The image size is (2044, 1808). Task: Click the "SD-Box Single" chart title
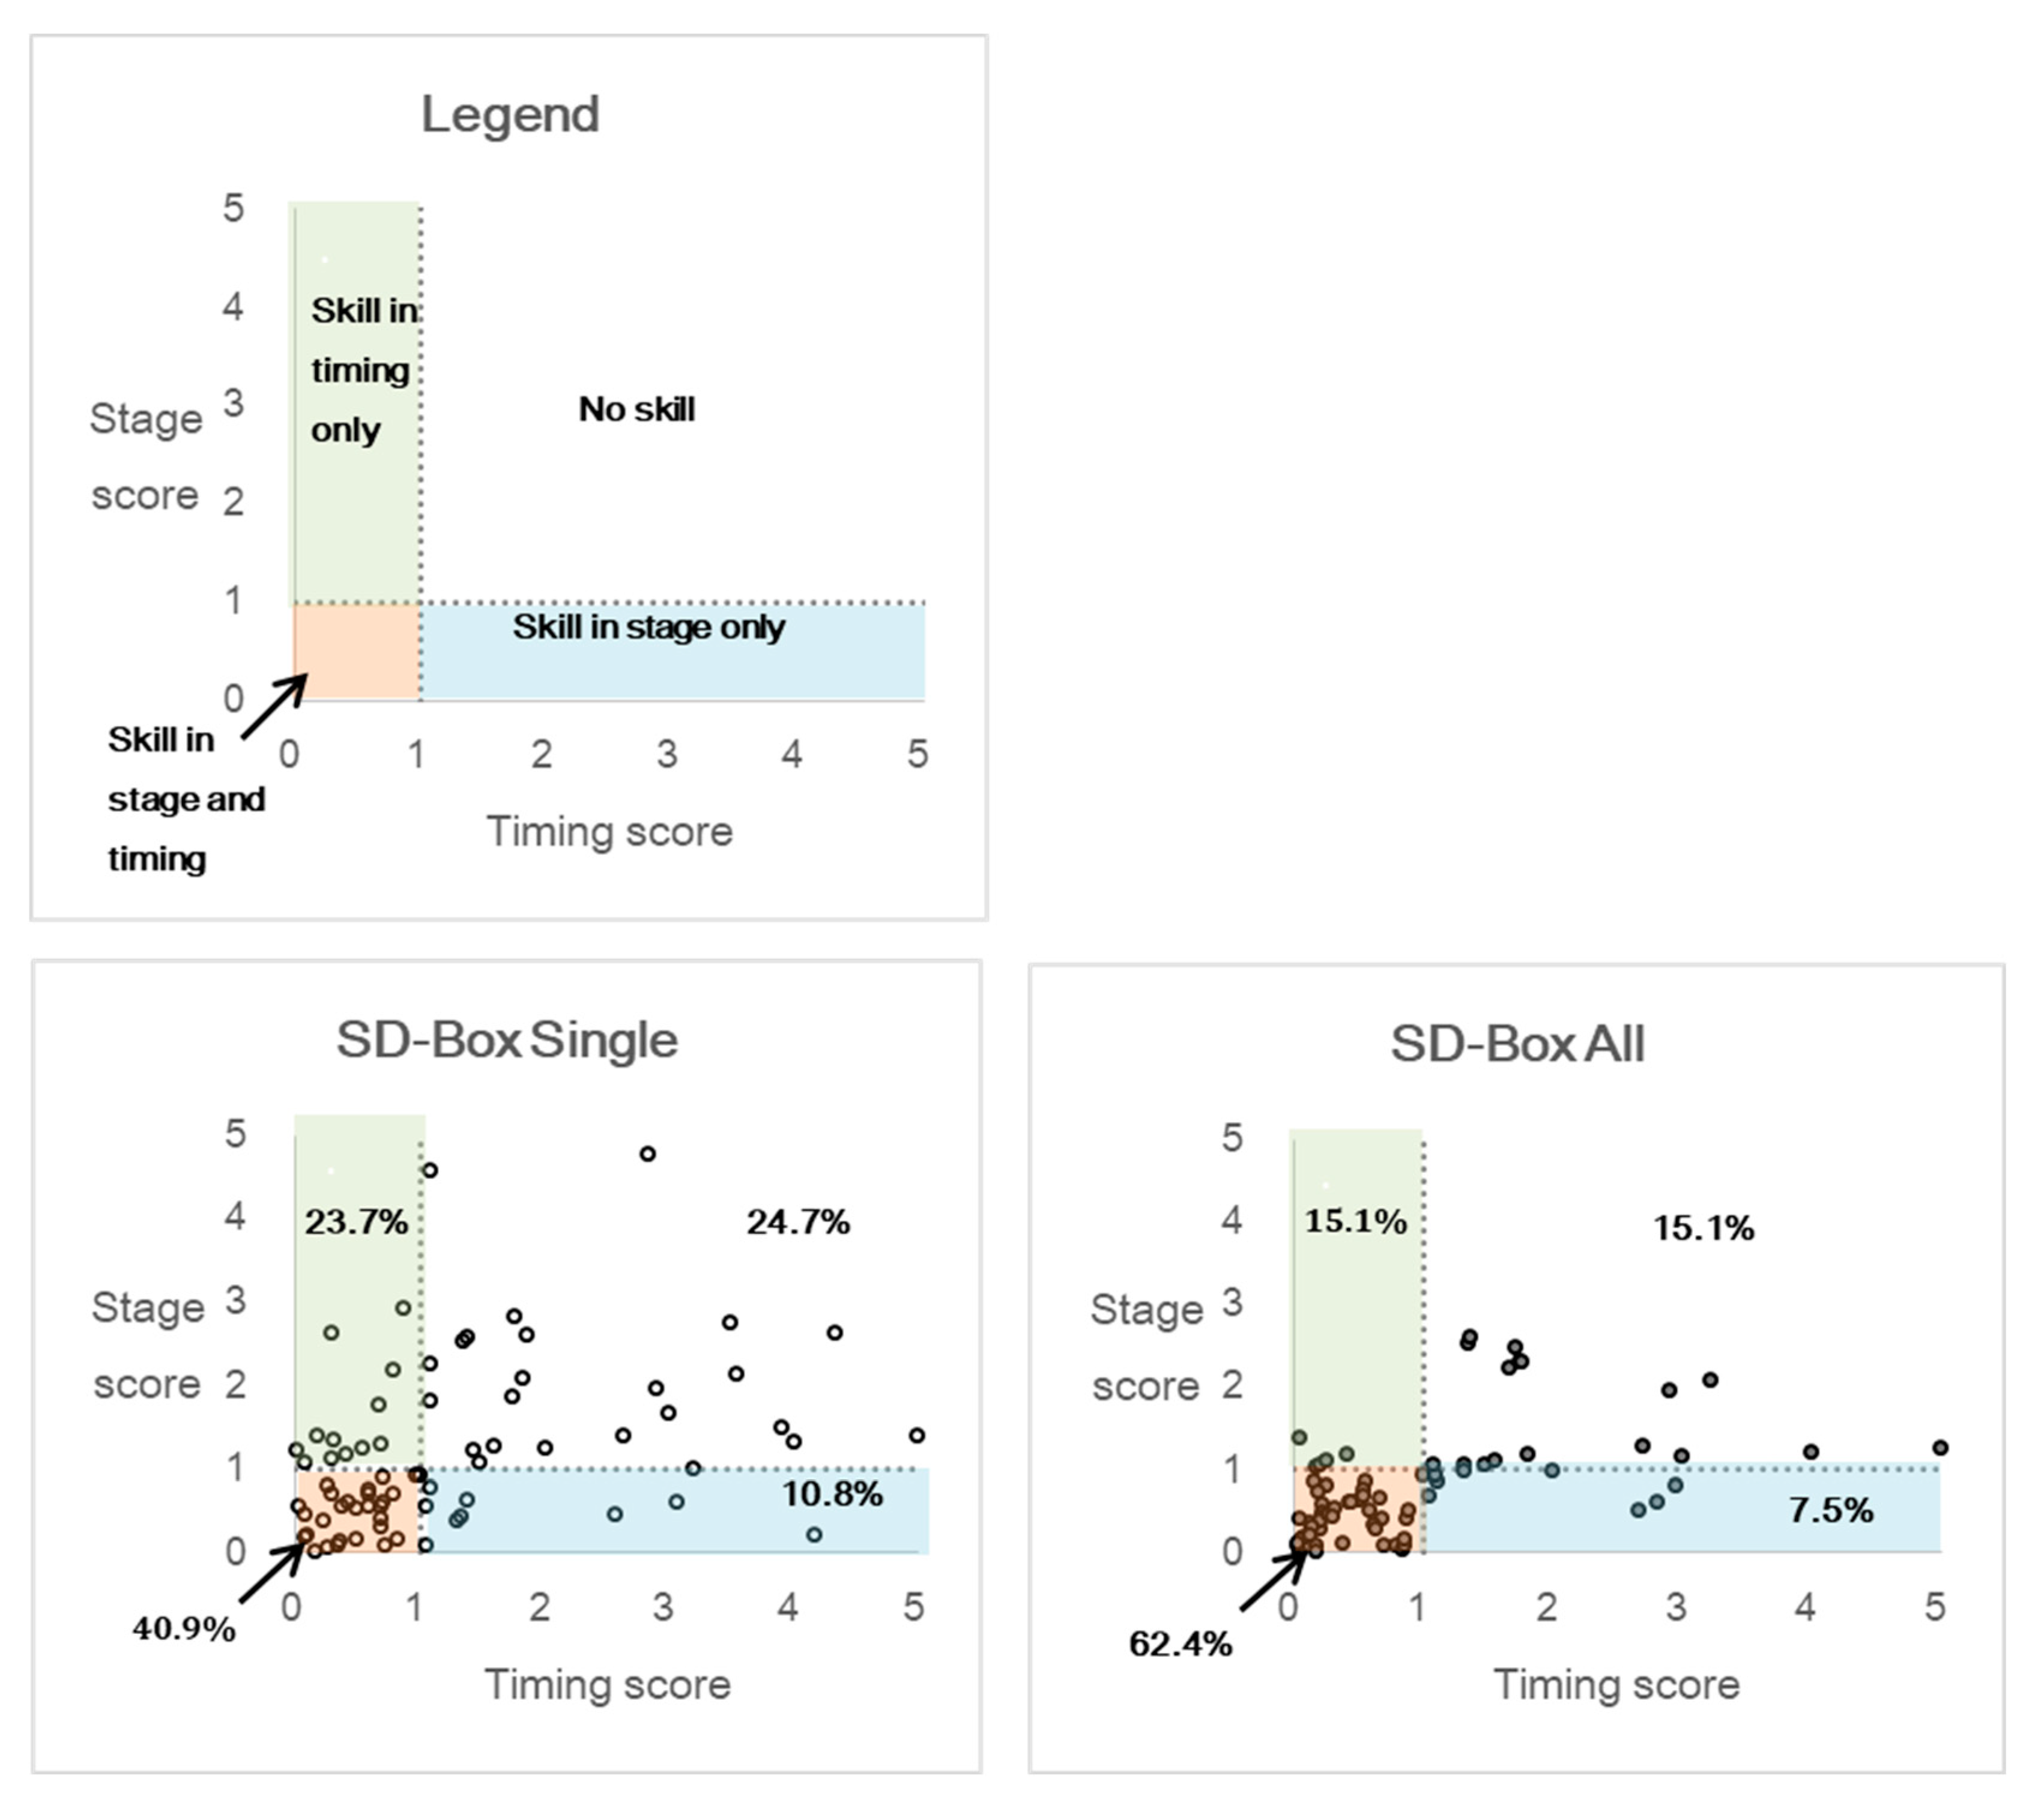(x=507, y=1040)
